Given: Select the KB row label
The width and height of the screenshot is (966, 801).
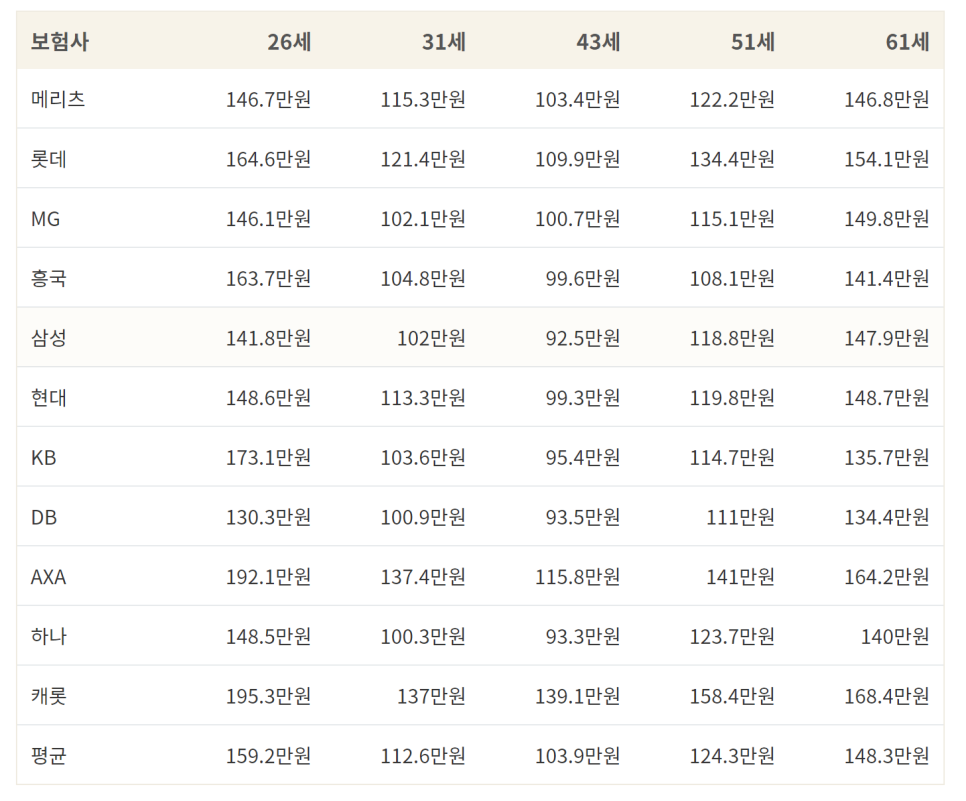Looking at the screenshot, I should click(44, 458).
